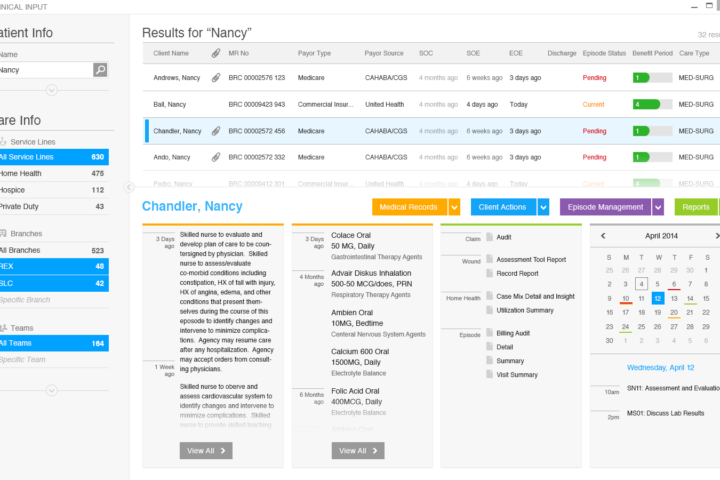The width and height of the screenshot is (720, 480).
Task: Open the Medical Records dropdown arrow
Action: point(454,207)
